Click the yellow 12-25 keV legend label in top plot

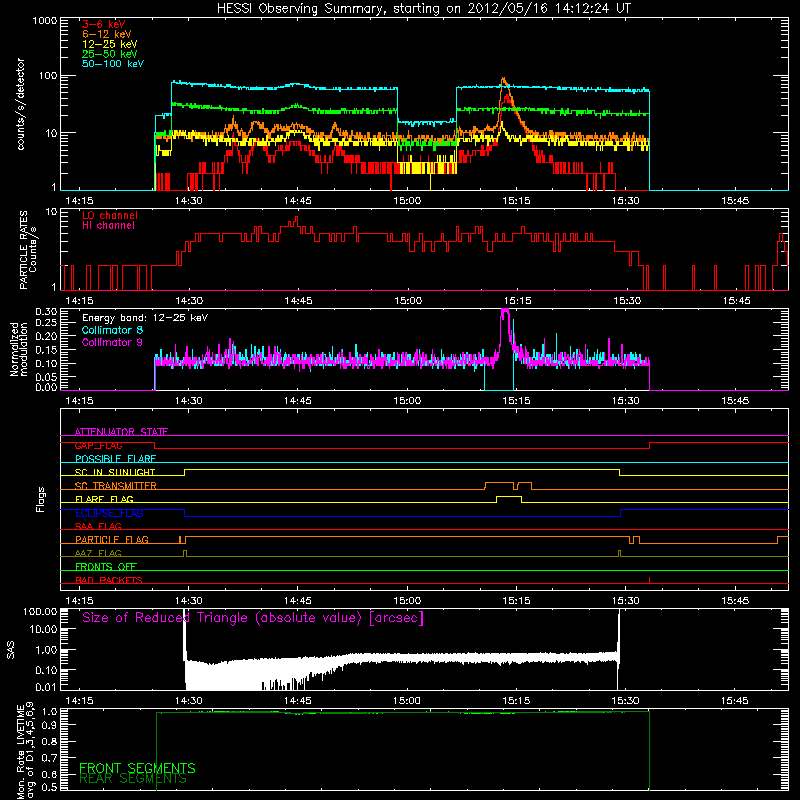[x=110, y=44]
